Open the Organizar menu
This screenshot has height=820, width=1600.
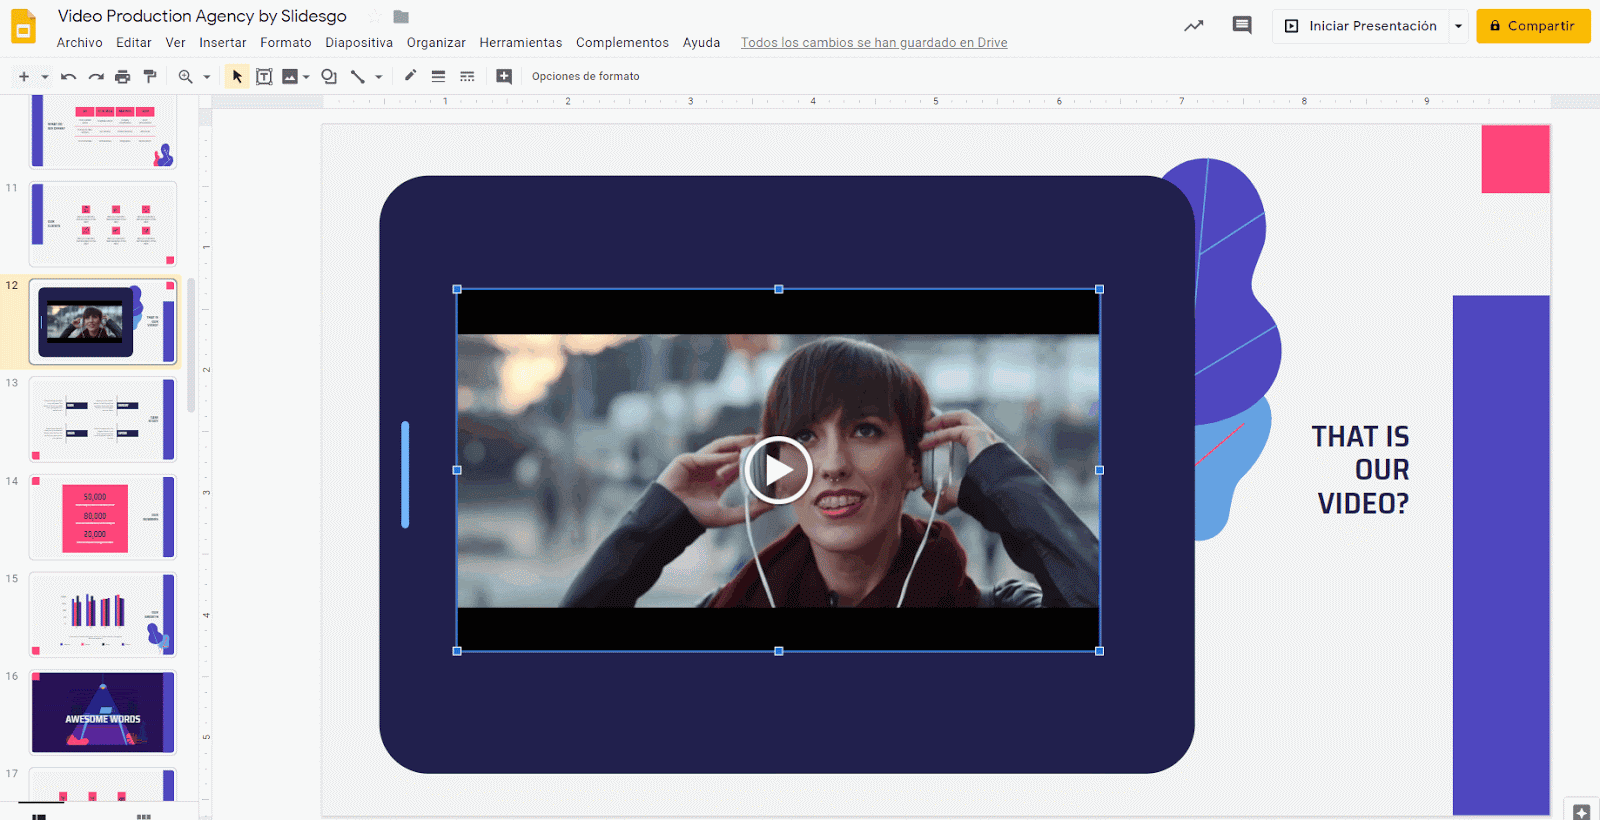point(436,43)
